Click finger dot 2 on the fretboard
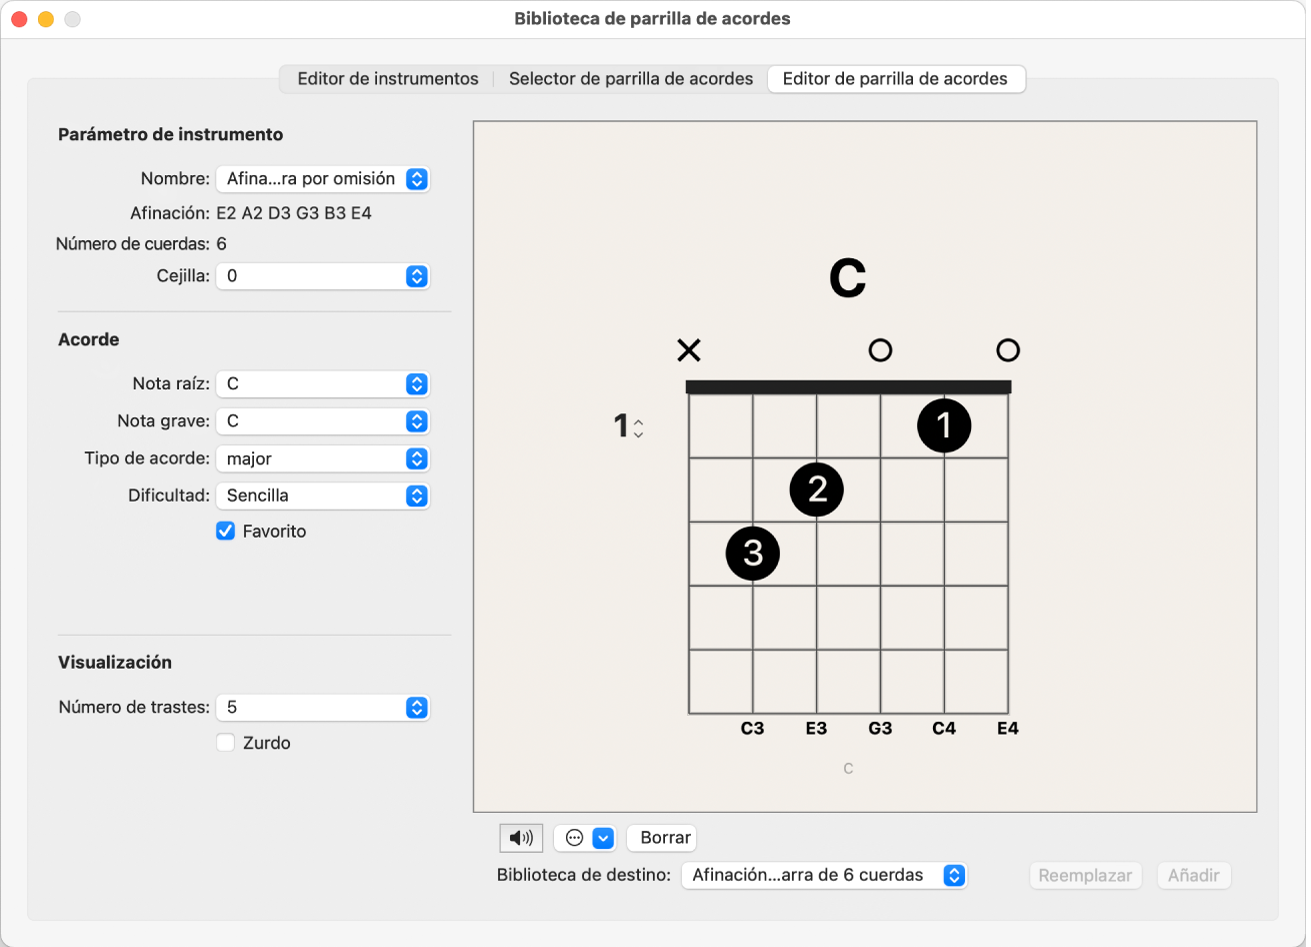1311x947 pixels. [x=817, y=489]
